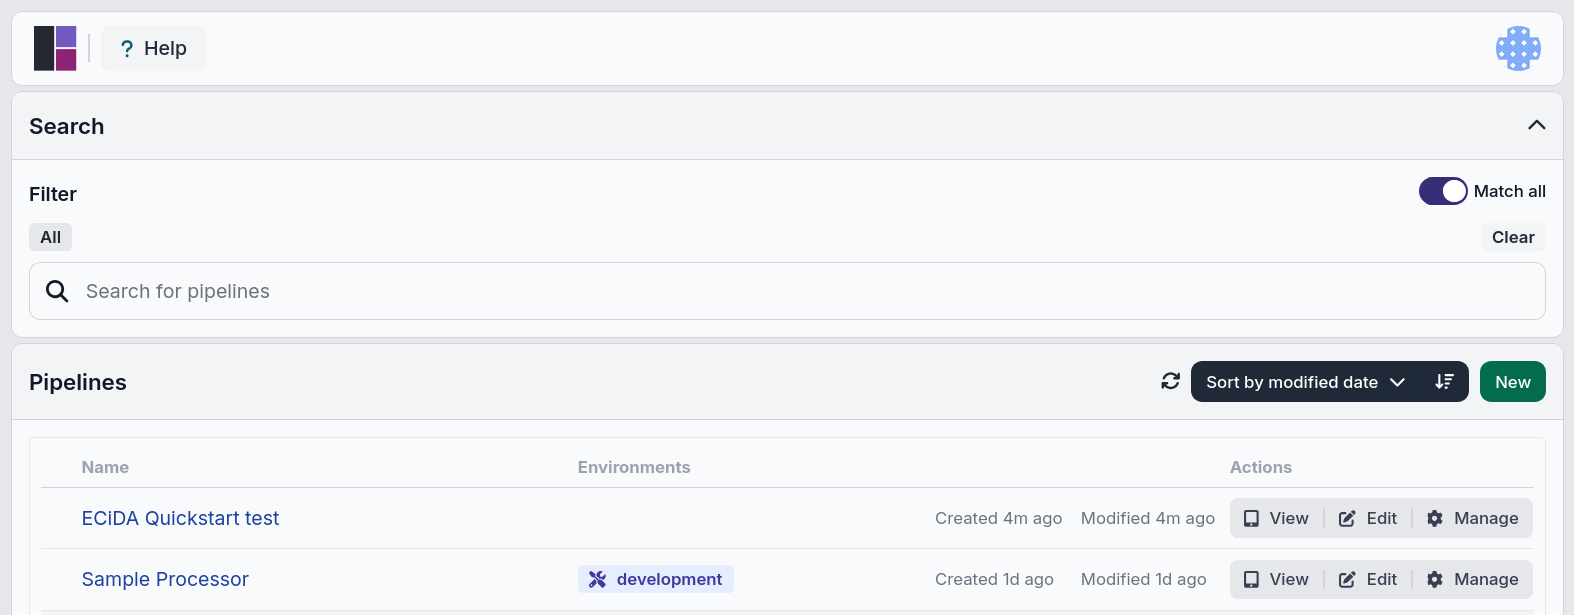
Task: Click 'Created 1d ago' text
Action: (994, 579)
